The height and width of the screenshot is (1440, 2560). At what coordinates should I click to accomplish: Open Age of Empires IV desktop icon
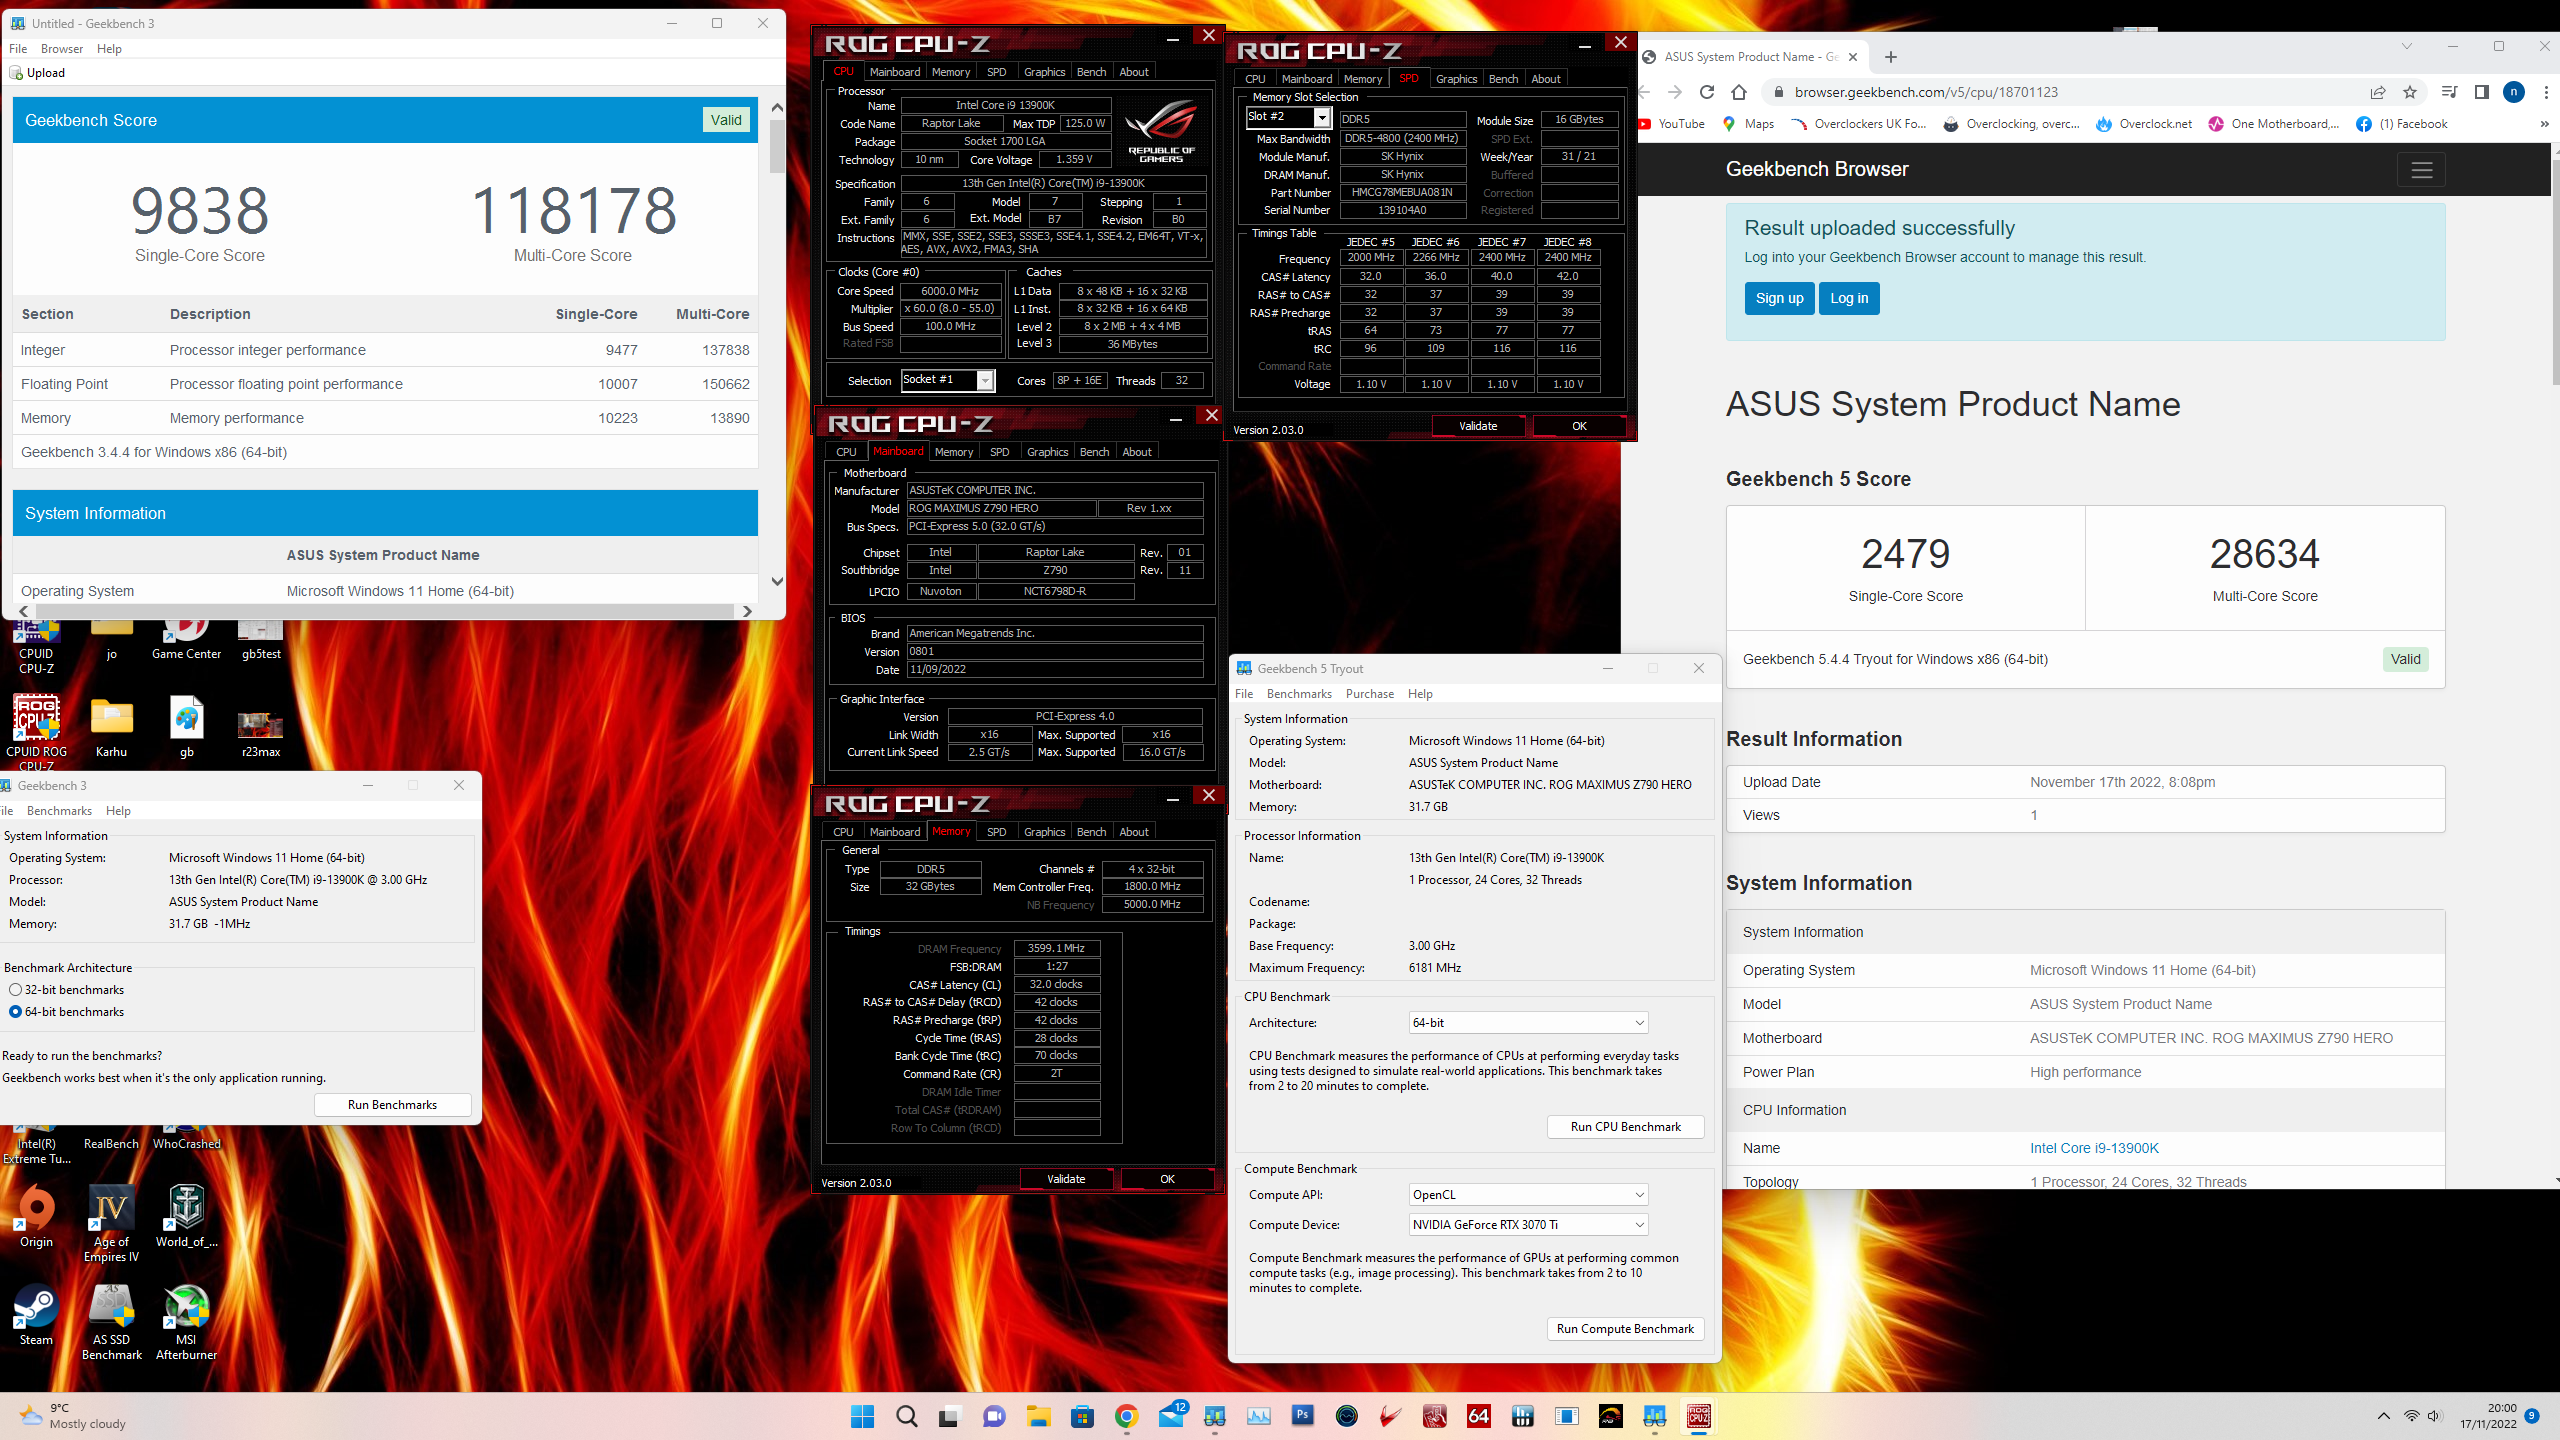pyautogui.click(x=111, y=1224)
